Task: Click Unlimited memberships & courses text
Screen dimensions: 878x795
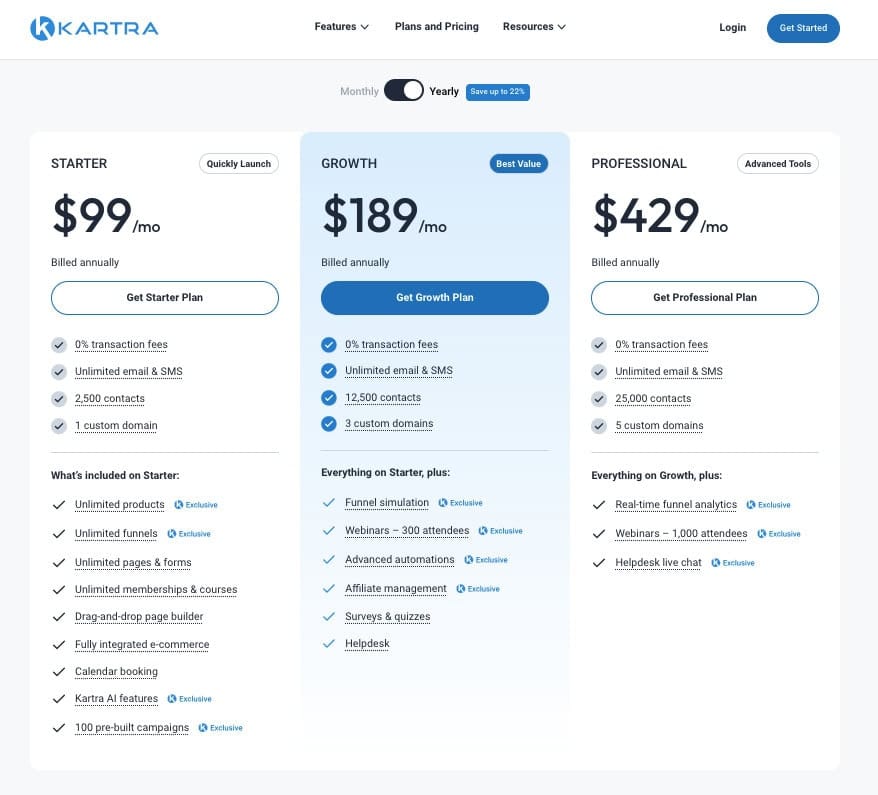Action: (156, 590)
